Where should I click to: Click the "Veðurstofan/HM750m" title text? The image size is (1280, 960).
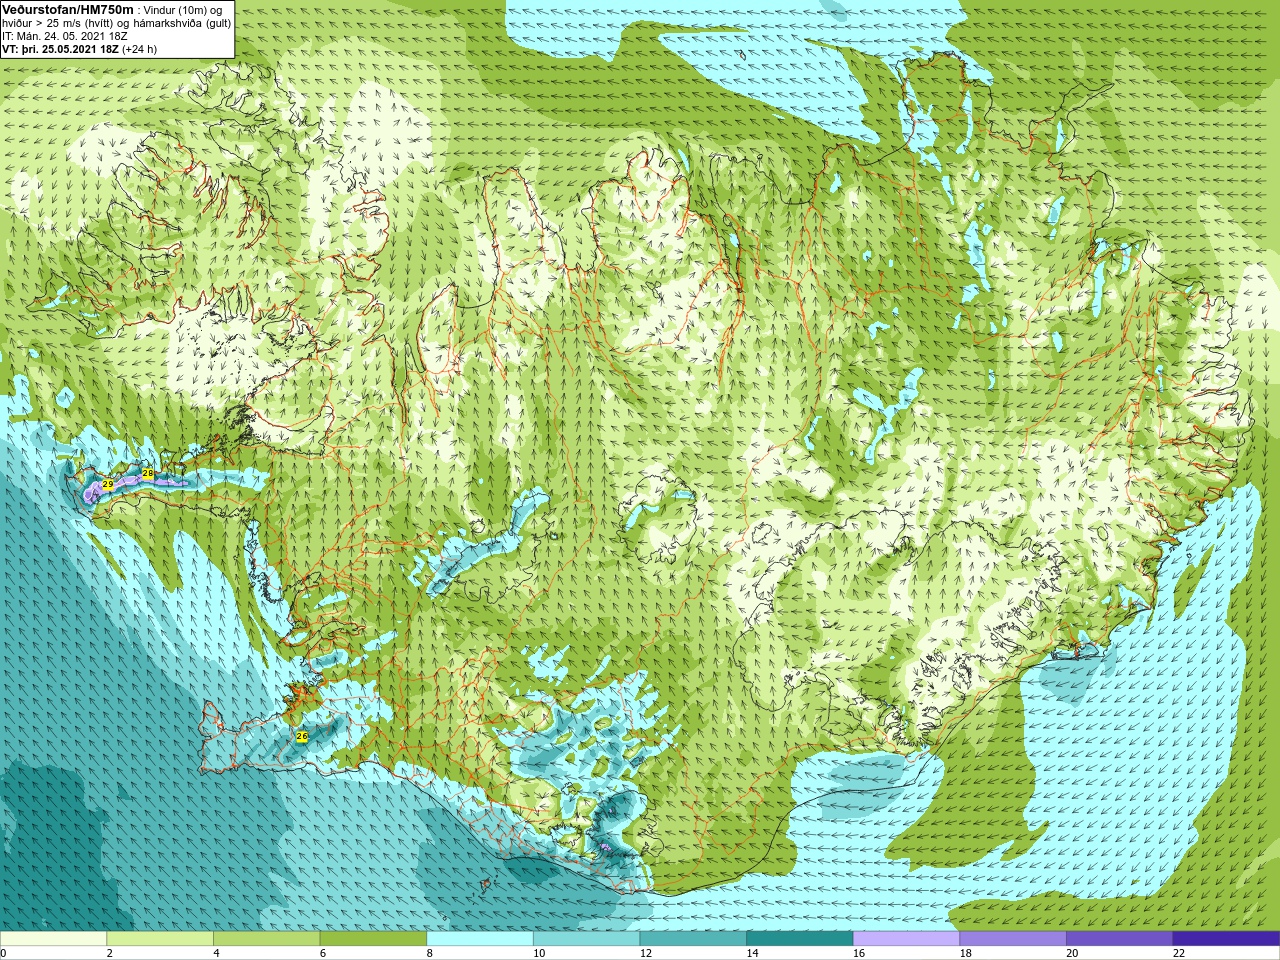click(68, 9)
